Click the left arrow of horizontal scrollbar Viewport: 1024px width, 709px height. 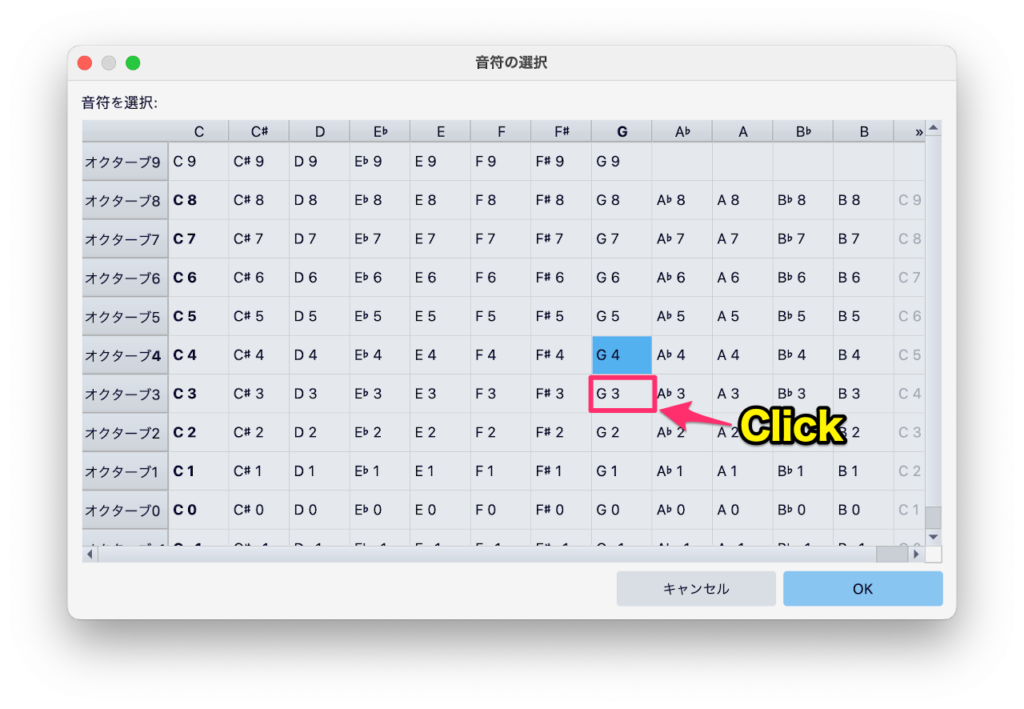pos(90,554)
